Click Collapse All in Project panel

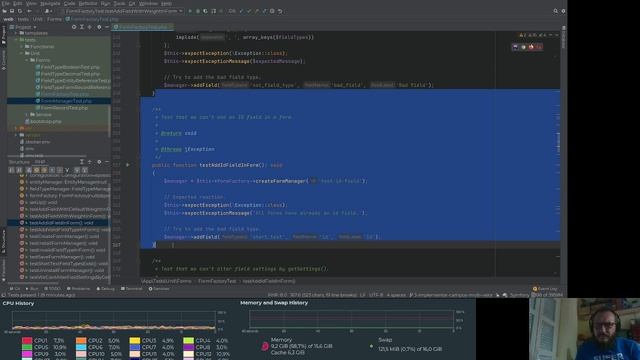pos(89,27)
